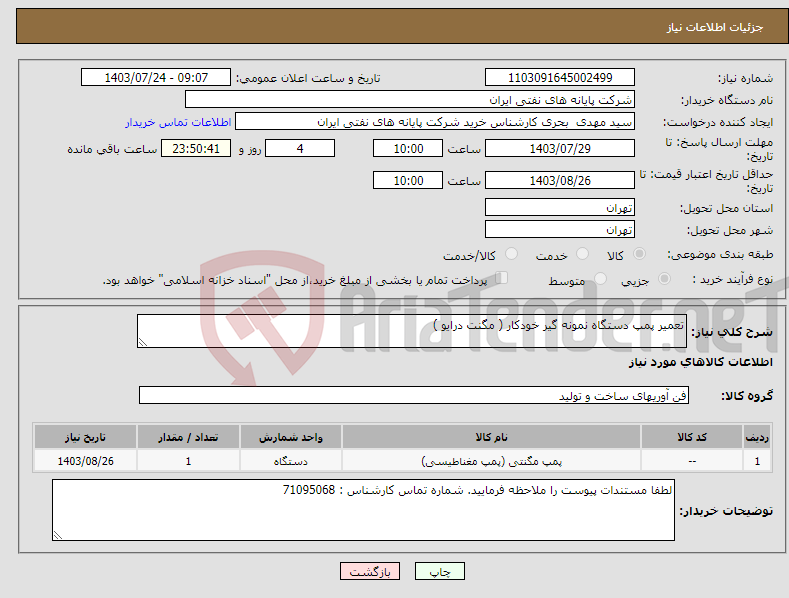This screenshot has width=789, height=598.
Task: Click the ساعت باقی مانده label
Action: click(x=112, y=150)
